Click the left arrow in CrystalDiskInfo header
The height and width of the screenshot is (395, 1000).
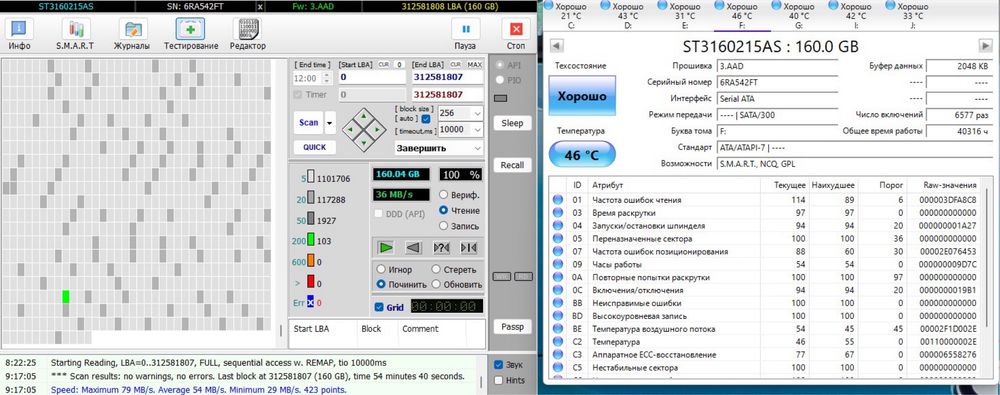pos(556,46)
